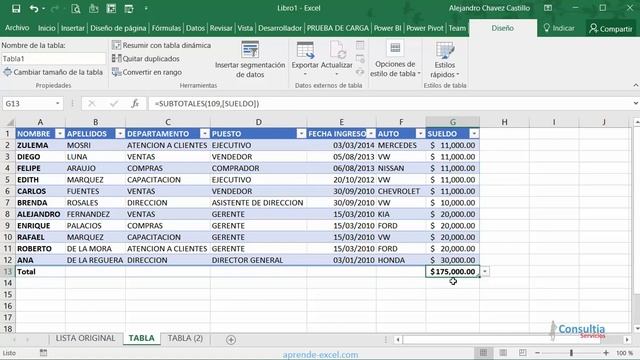Click the macro recording icon in status bar
The width and height of the screenshot is (640, 360).
point(43,353)
